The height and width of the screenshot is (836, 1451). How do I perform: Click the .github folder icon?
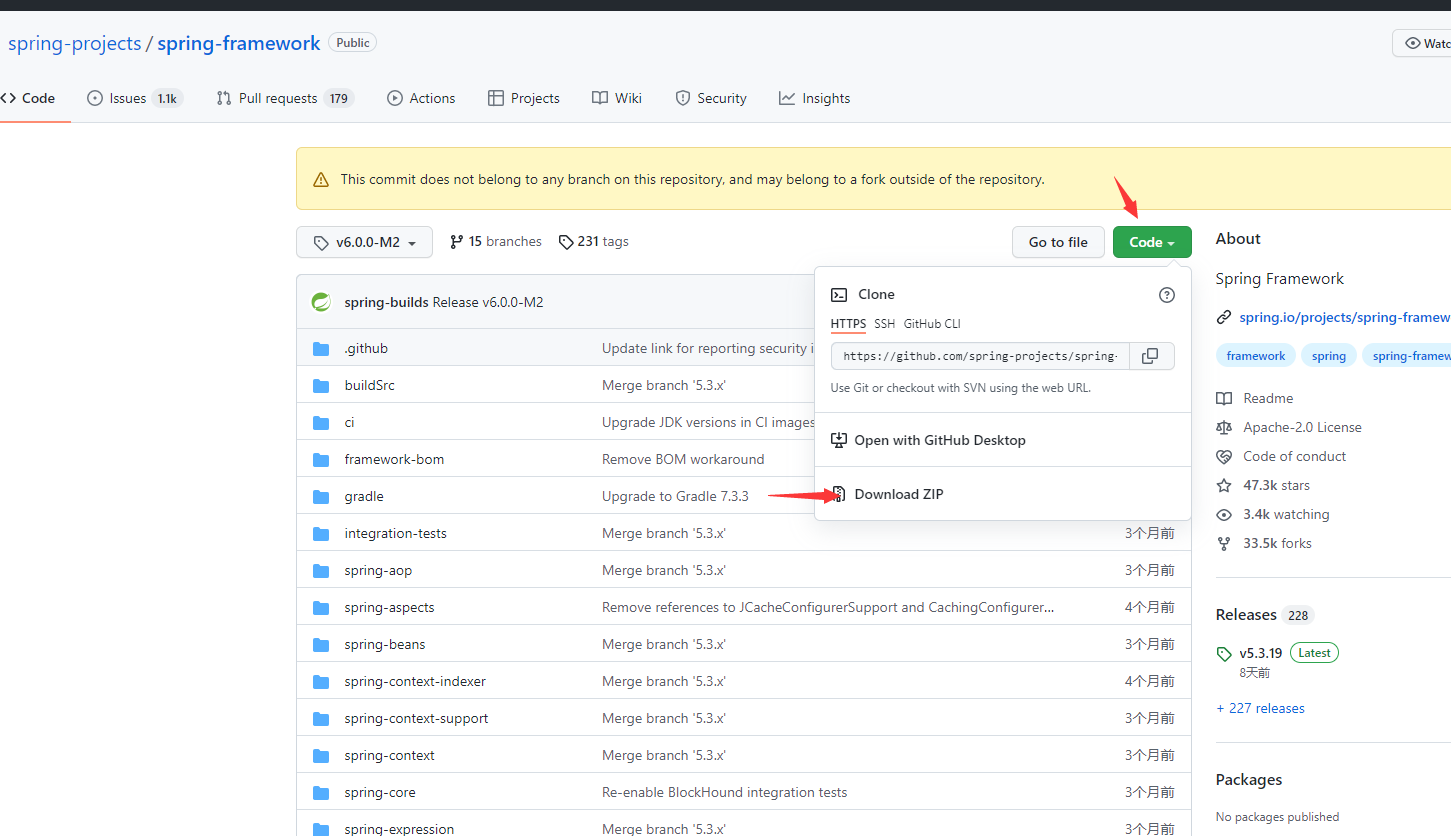[321, 349]
